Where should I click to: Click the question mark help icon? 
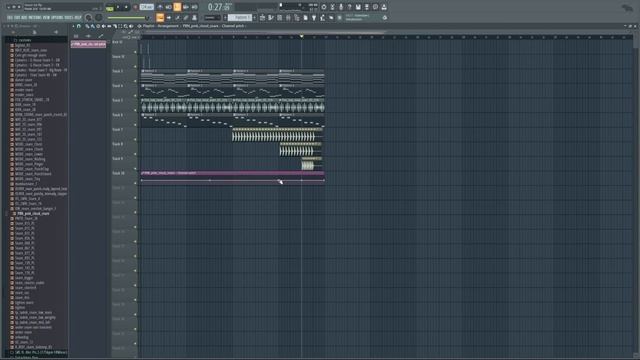click(x=349, y=7)
